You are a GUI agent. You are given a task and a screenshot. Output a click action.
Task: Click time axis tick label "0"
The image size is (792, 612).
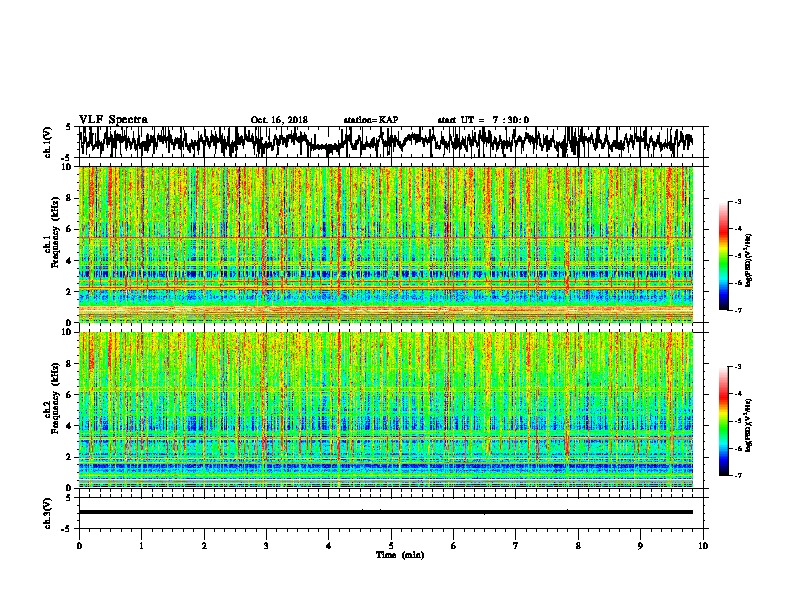(79, 546)
